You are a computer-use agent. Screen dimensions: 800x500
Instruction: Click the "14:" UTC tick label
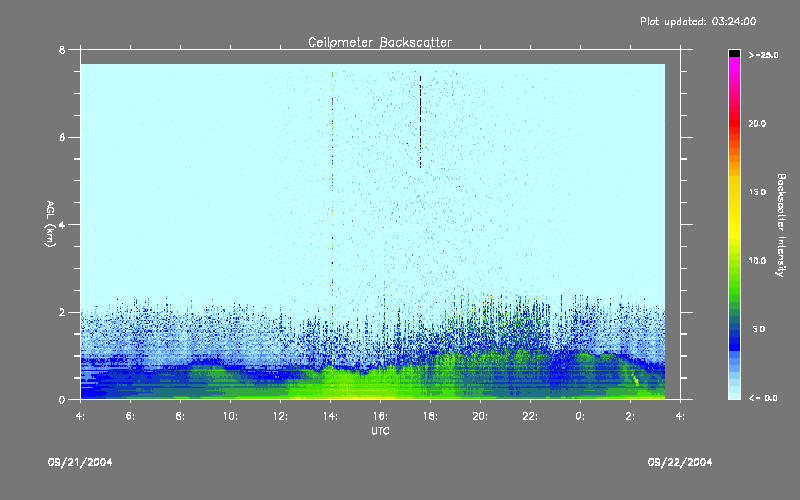pos(330,416)
